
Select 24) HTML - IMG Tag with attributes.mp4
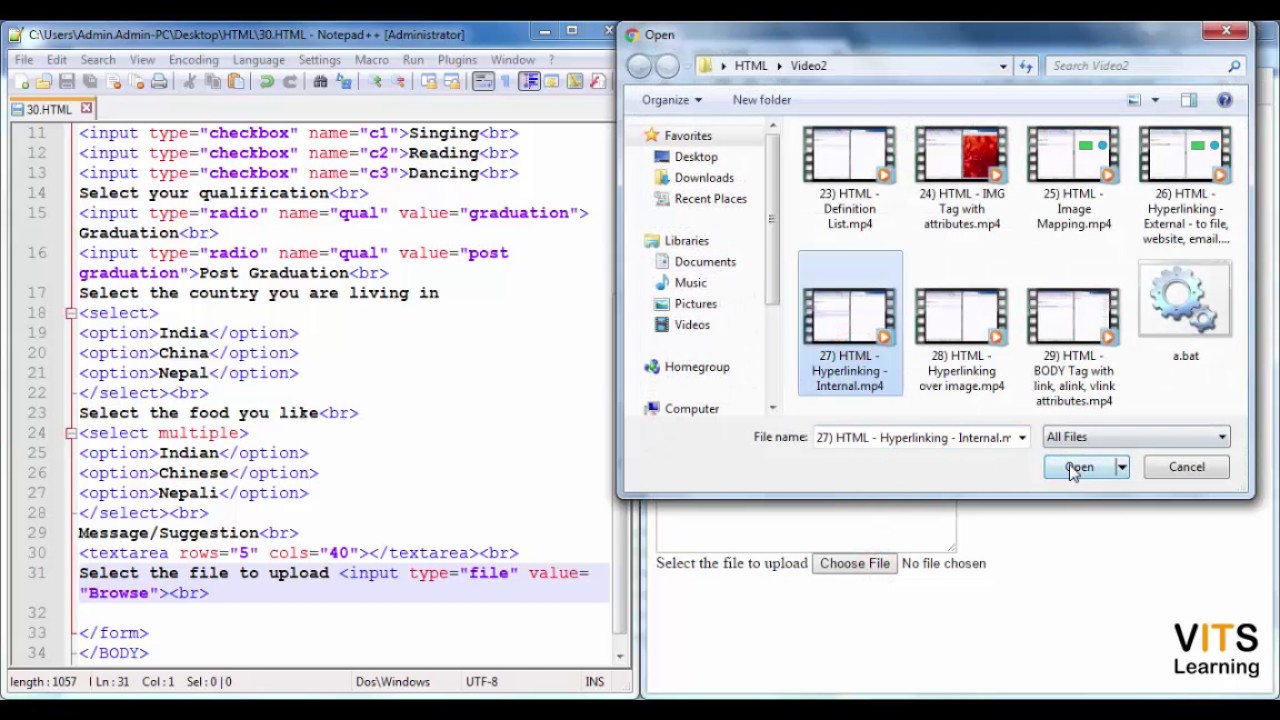point(962,178)
